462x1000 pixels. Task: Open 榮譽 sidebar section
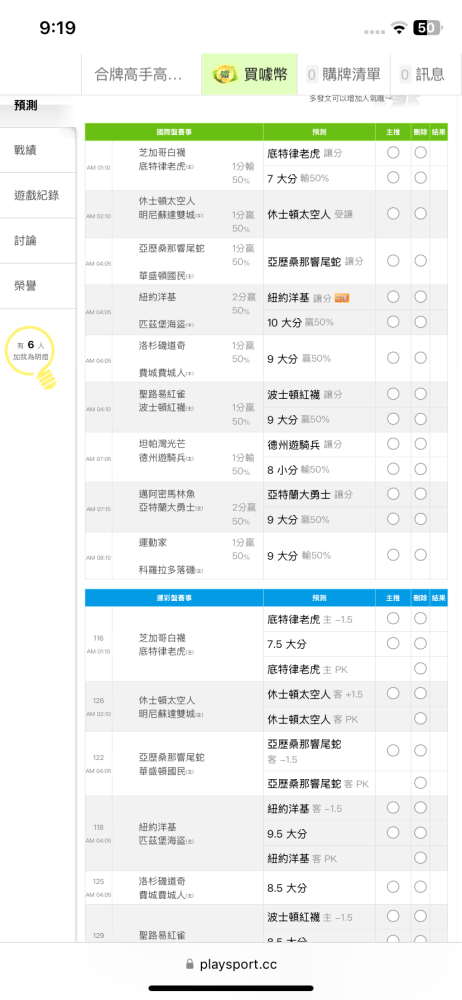click(x=38, y=286)
